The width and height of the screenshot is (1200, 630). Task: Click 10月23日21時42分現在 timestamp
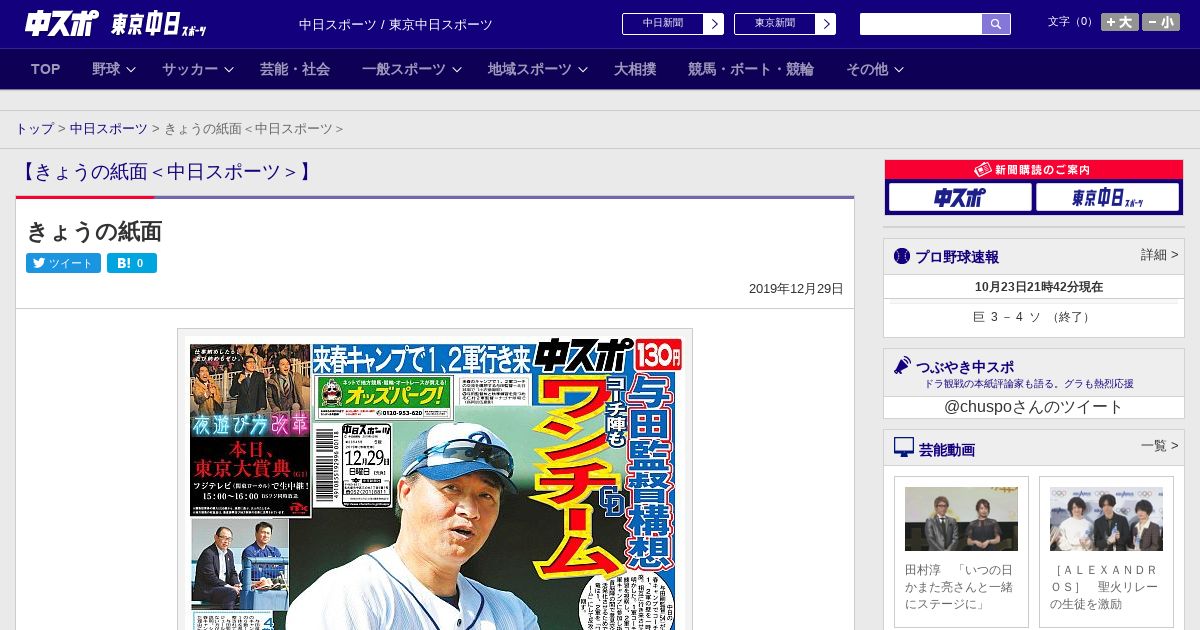(1039, 287)
